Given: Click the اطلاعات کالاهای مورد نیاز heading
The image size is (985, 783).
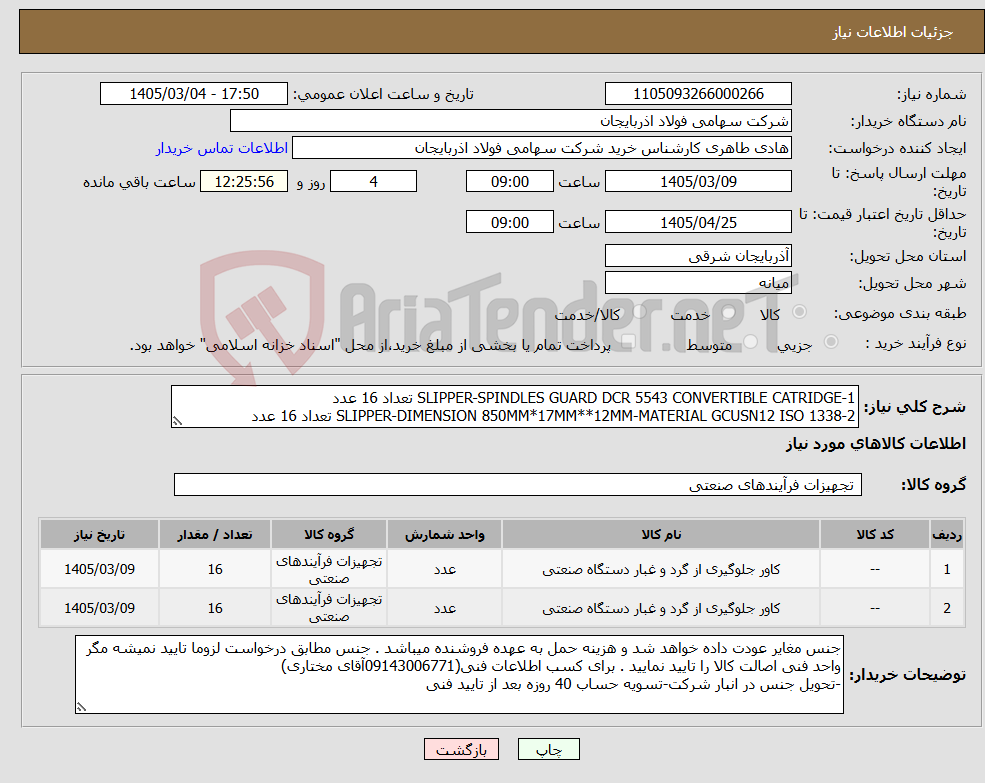Looking at the screenshot, I should pyautogui.click(x=876, y=444).
